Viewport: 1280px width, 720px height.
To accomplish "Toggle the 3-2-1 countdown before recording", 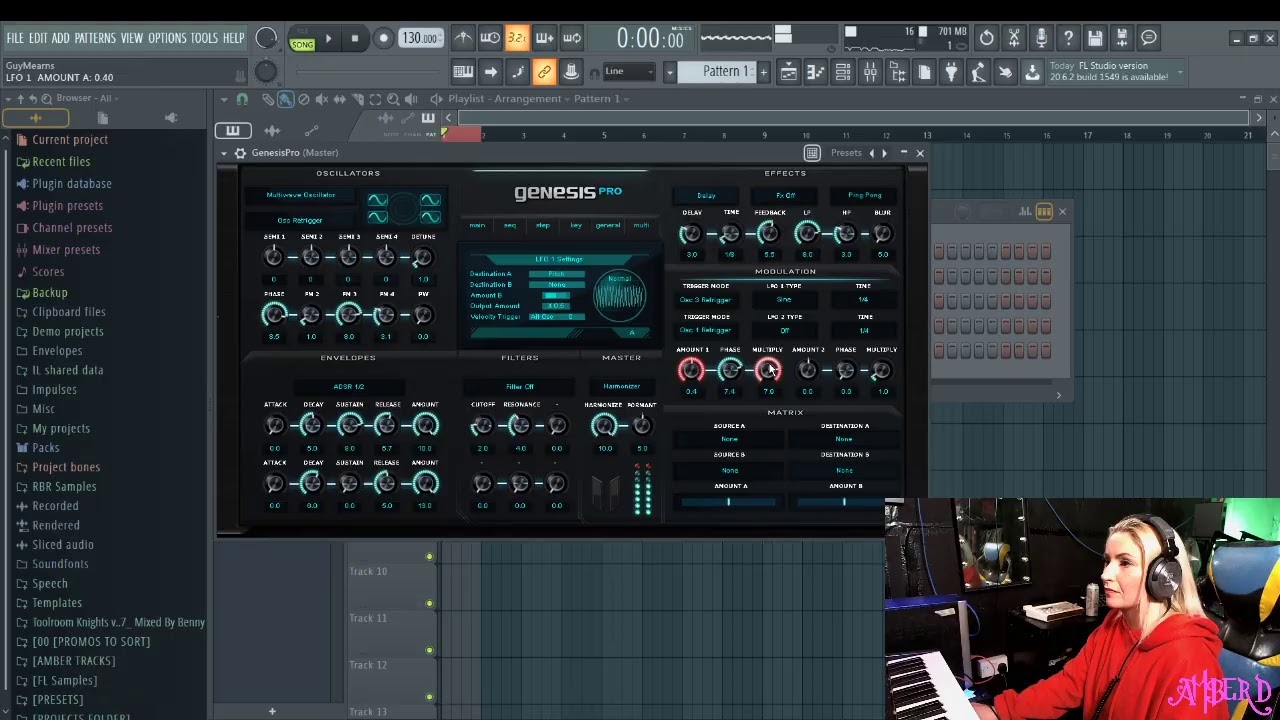I will (517, 38).
